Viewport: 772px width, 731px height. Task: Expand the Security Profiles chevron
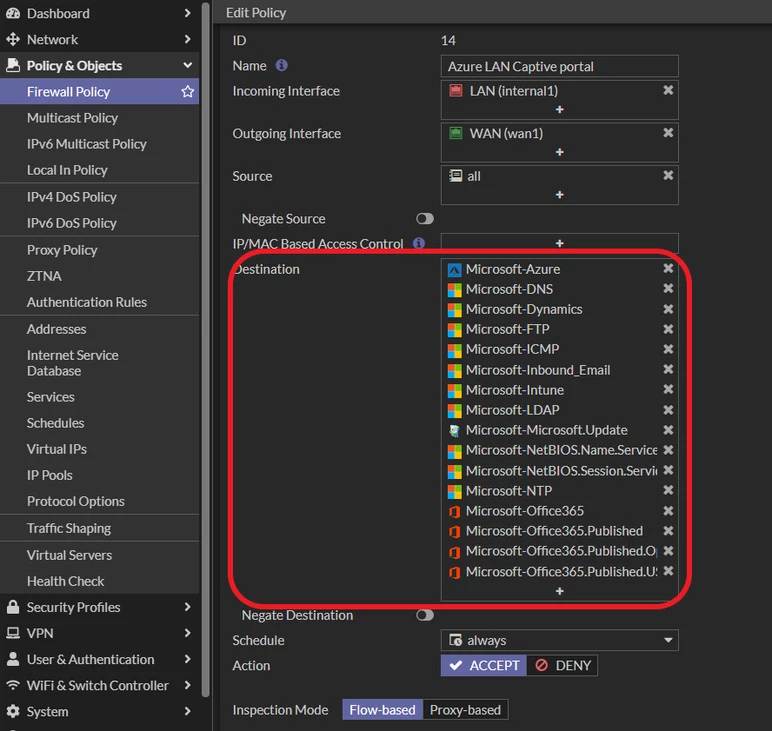tap(188, 607)
